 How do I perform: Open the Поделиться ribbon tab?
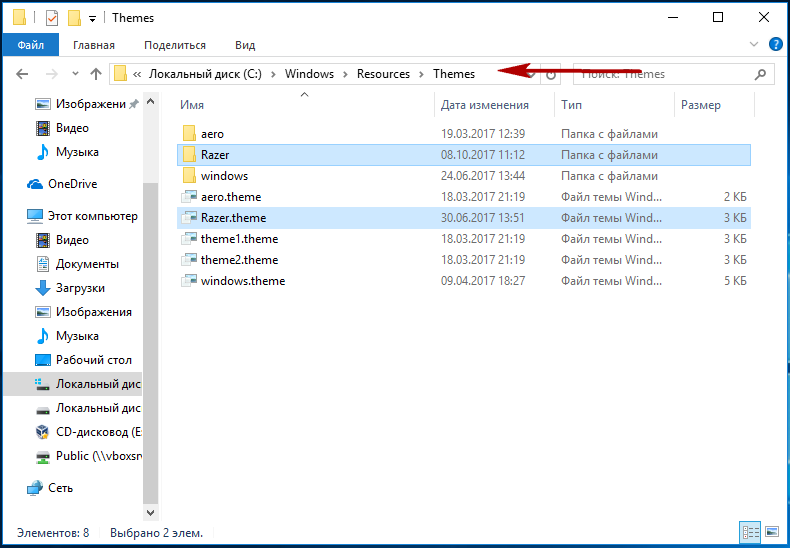[x=175, y=45]
